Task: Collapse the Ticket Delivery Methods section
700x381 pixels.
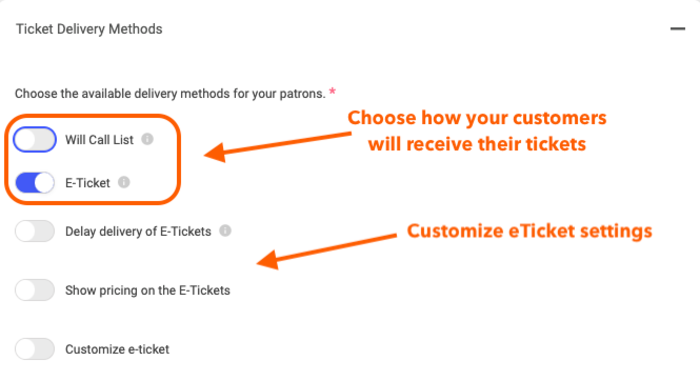Action: point(677,29)
